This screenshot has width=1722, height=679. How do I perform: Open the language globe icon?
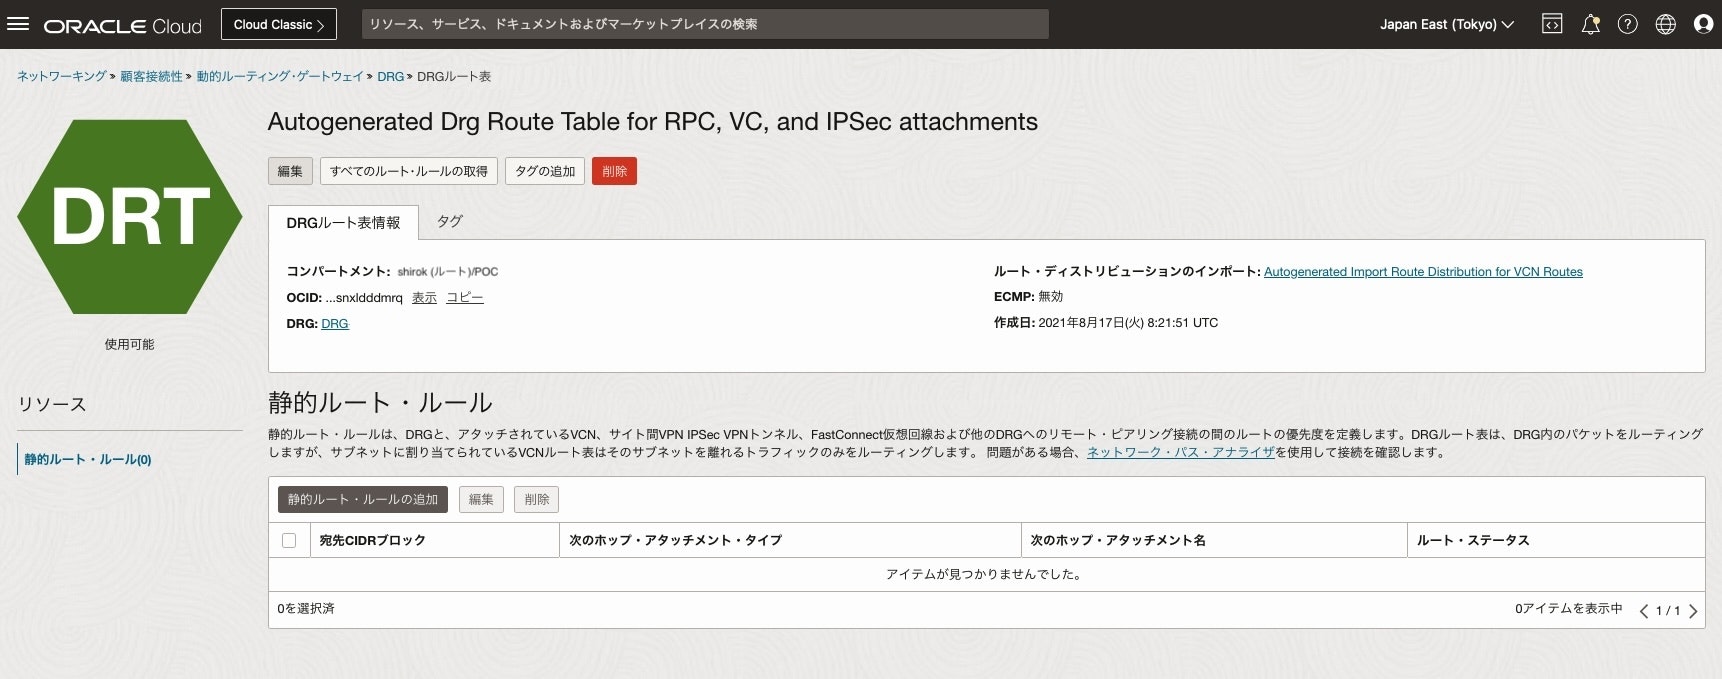(x=1666, y=24)
